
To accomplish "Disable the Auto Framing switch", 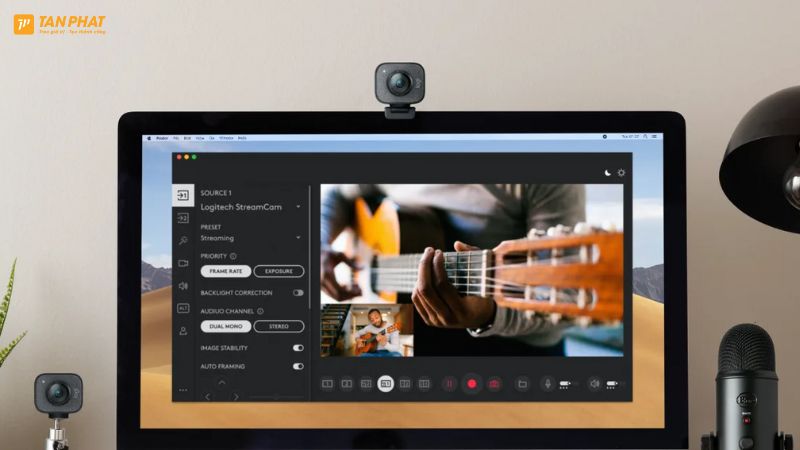I will click(298, 366).
